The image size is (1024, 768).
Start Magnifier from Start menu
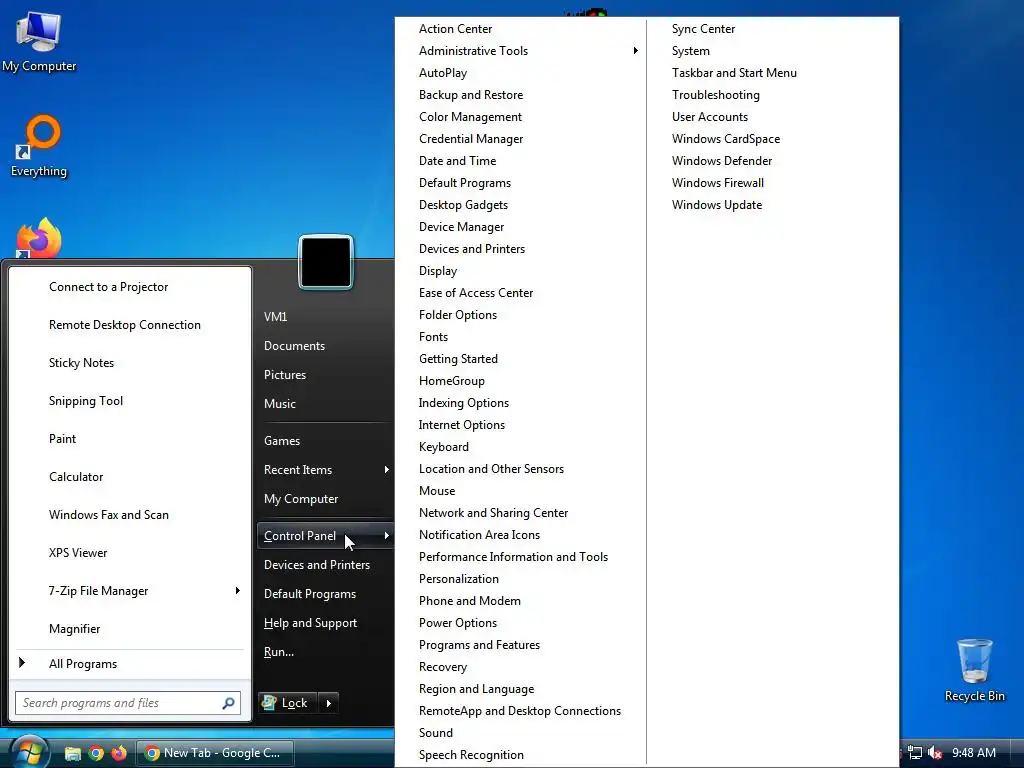(x=74, y=629)
